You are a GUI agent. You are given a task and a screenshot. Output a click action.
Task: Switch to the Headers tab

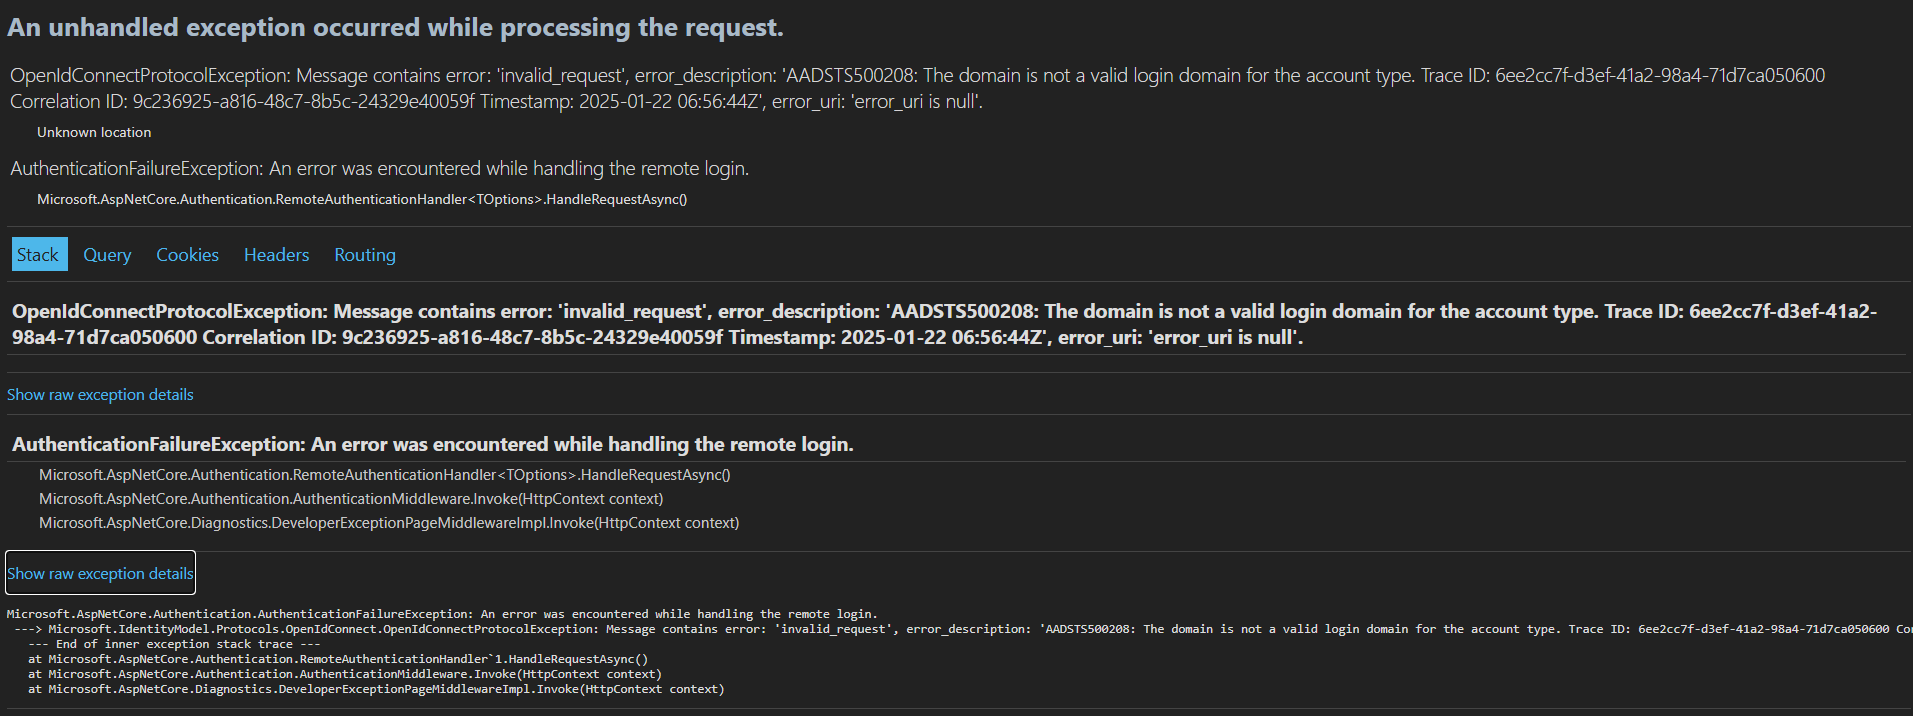[x=276, y=254]
